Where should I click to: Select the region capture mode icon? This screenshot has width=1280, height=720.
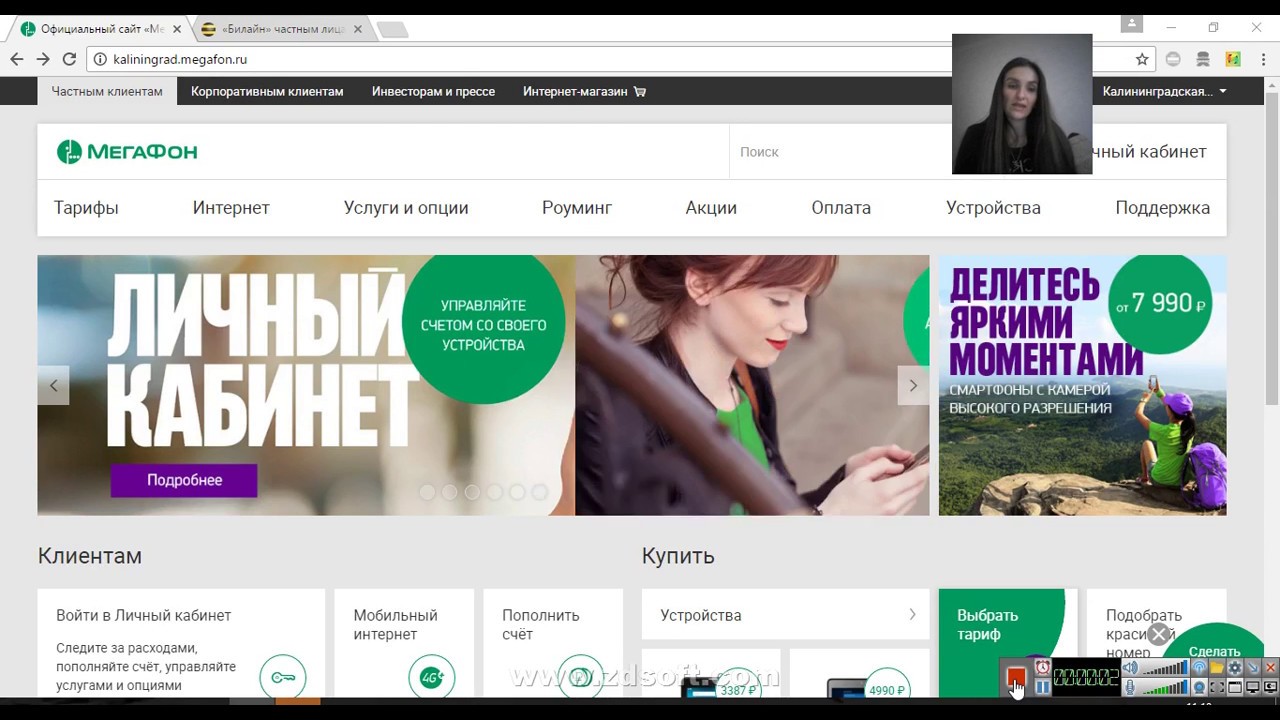tap(1217, 687)
